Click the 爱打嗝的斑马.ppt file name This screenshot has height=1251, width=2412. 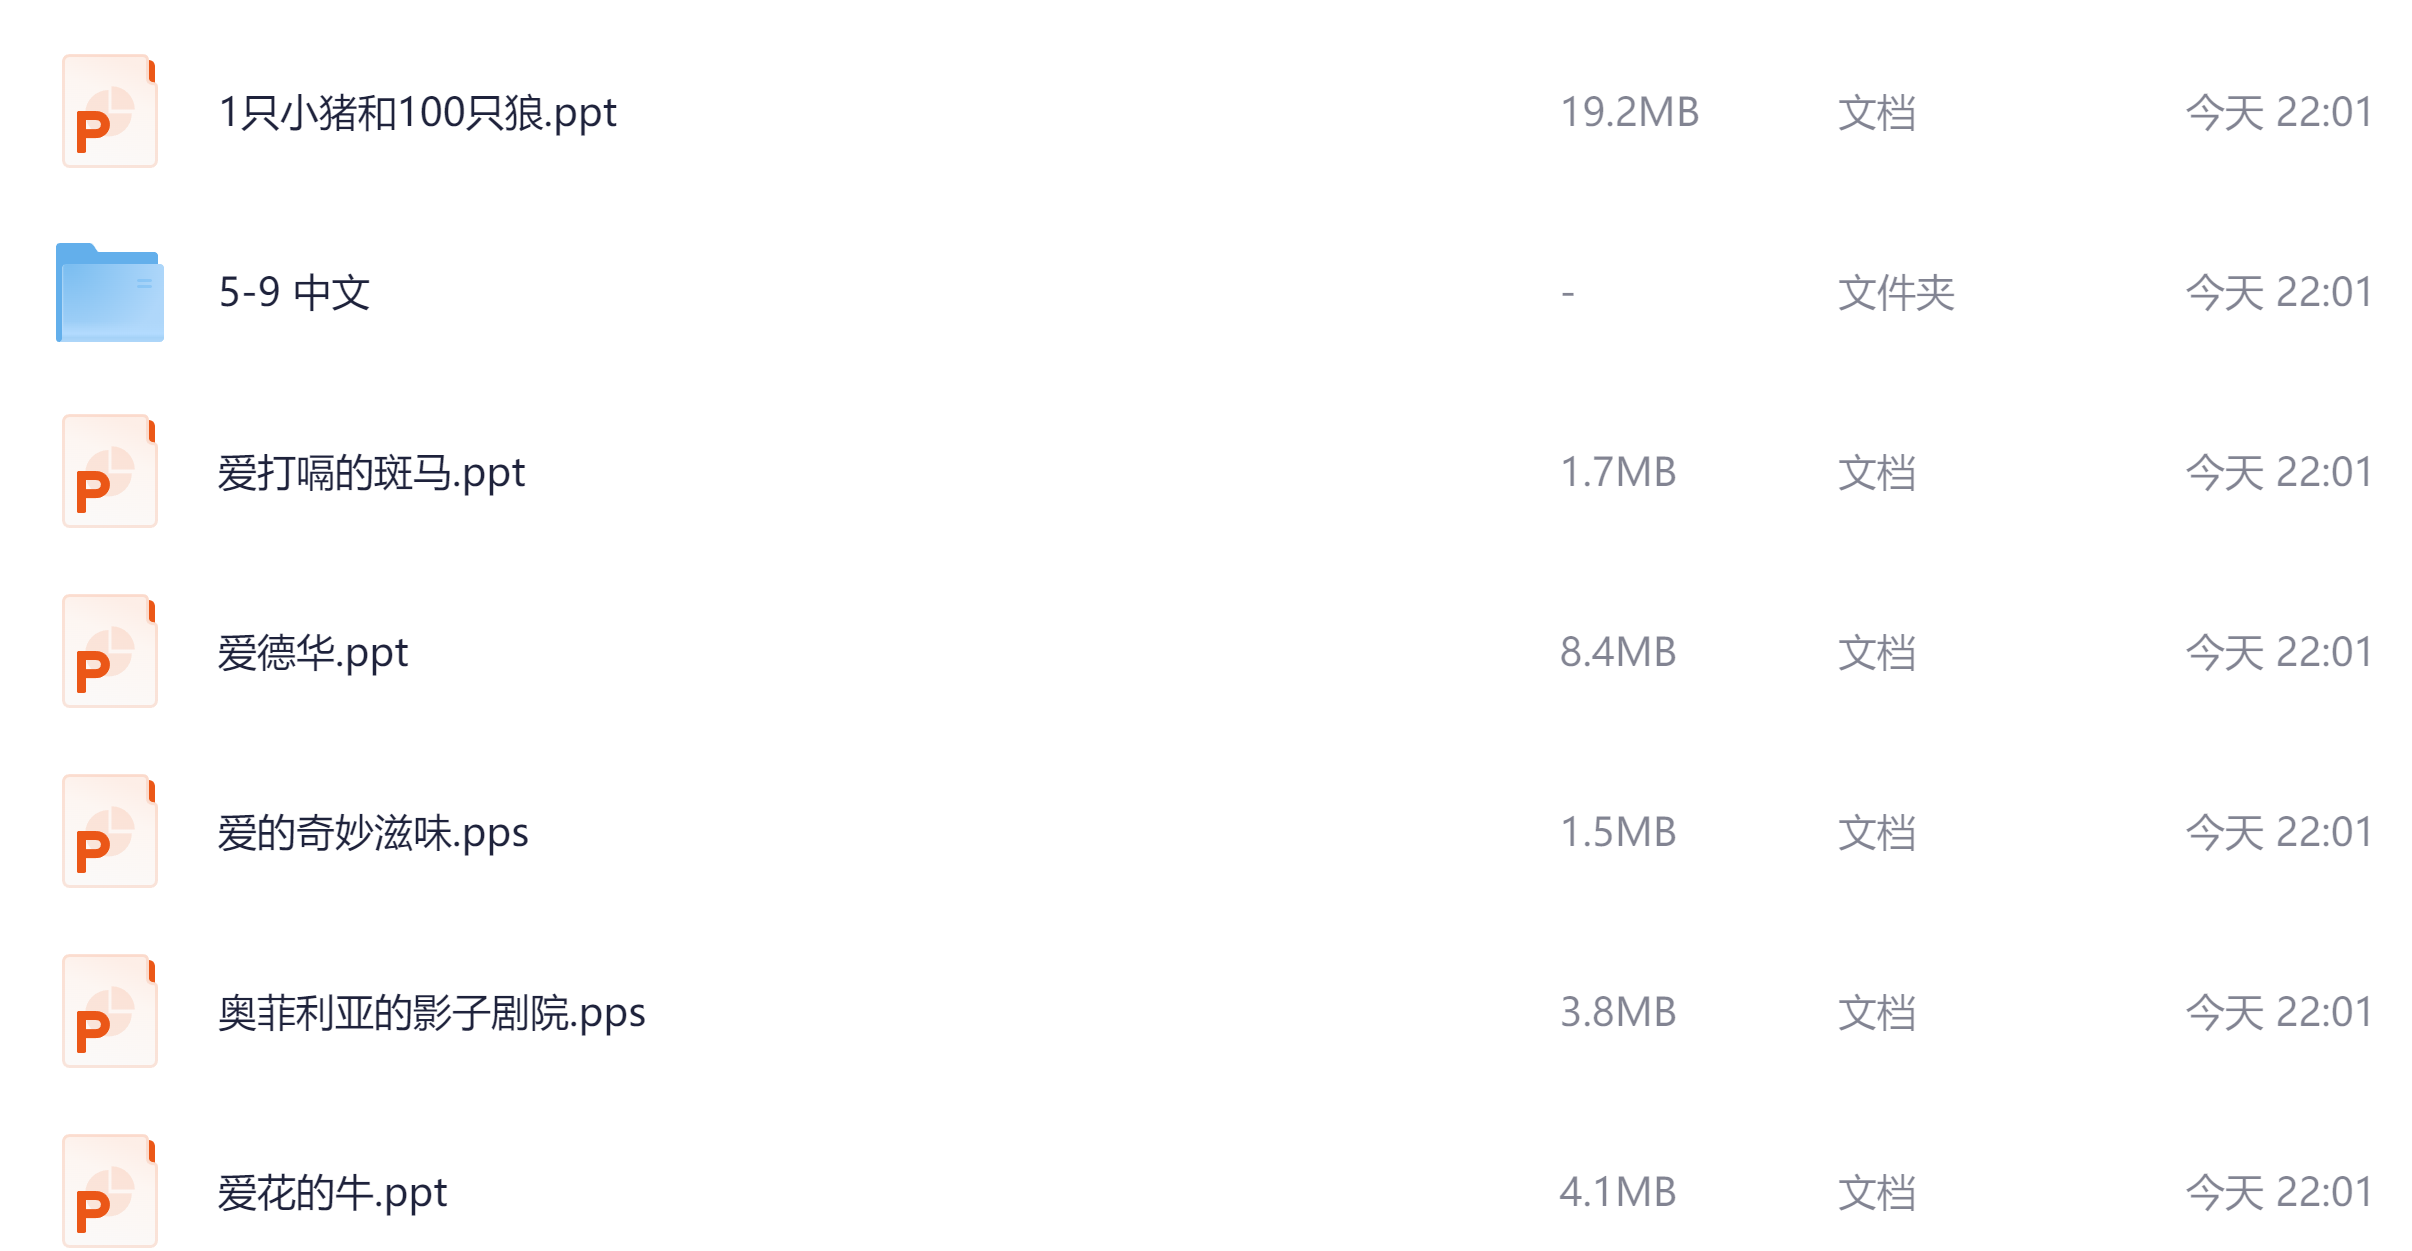371,472
